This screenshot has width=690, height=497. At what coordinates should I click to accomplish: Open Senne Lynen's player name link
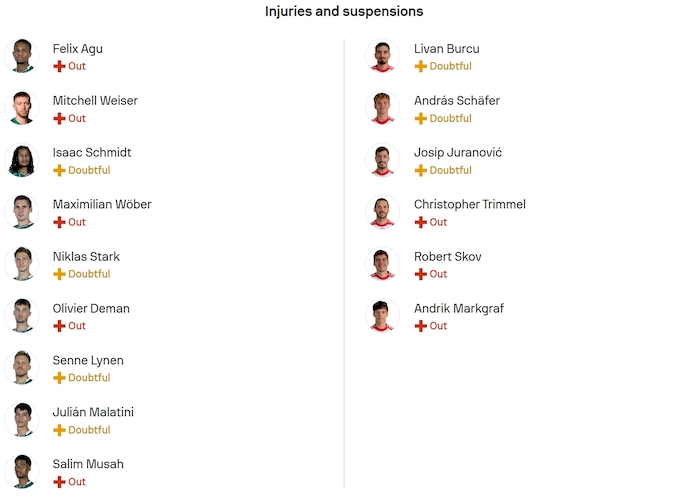click(x=88, y=360)
